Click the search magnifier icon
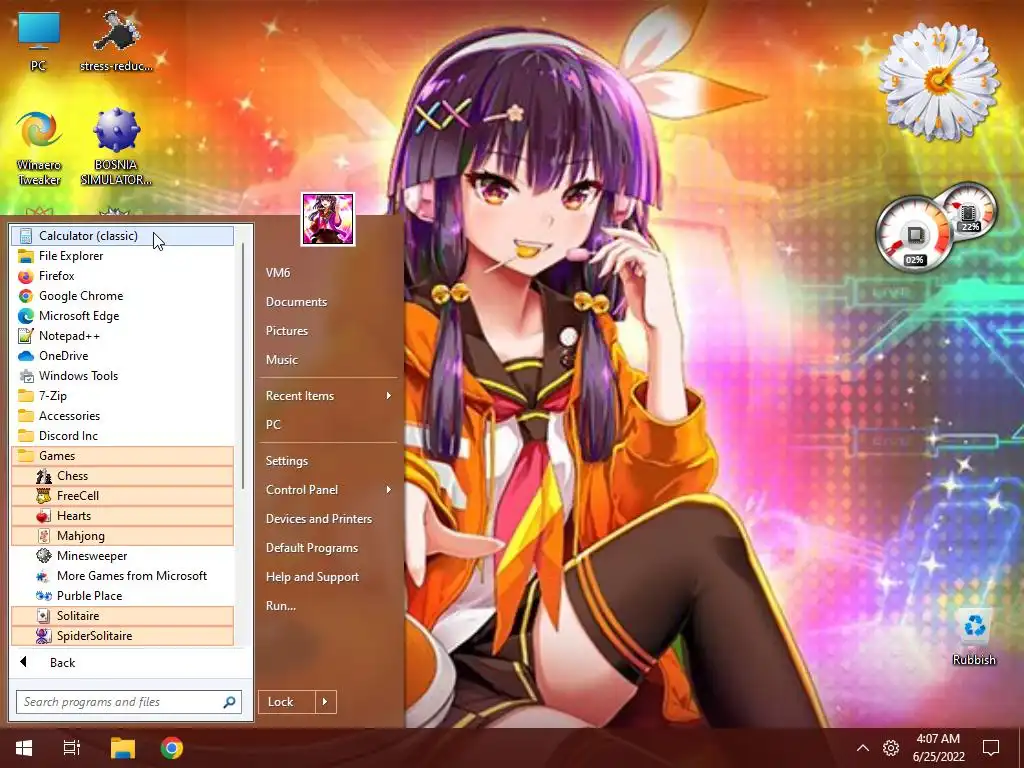 point(229,702)
